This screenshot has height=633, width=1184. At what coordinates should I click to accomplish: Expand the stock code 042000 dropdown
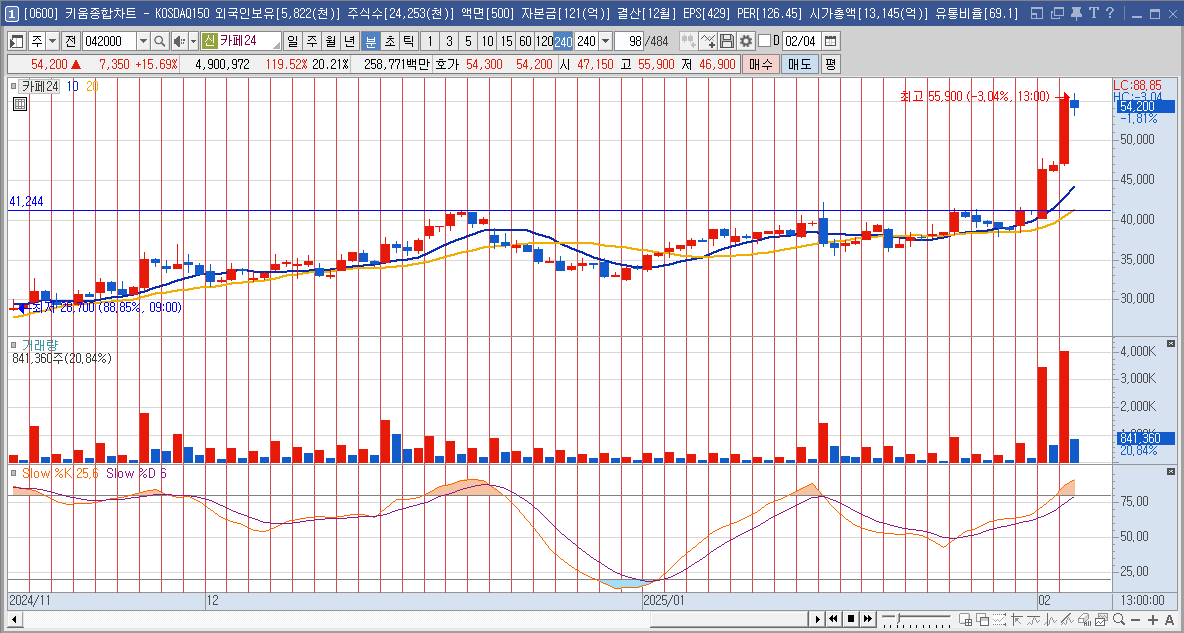(143, 42)
